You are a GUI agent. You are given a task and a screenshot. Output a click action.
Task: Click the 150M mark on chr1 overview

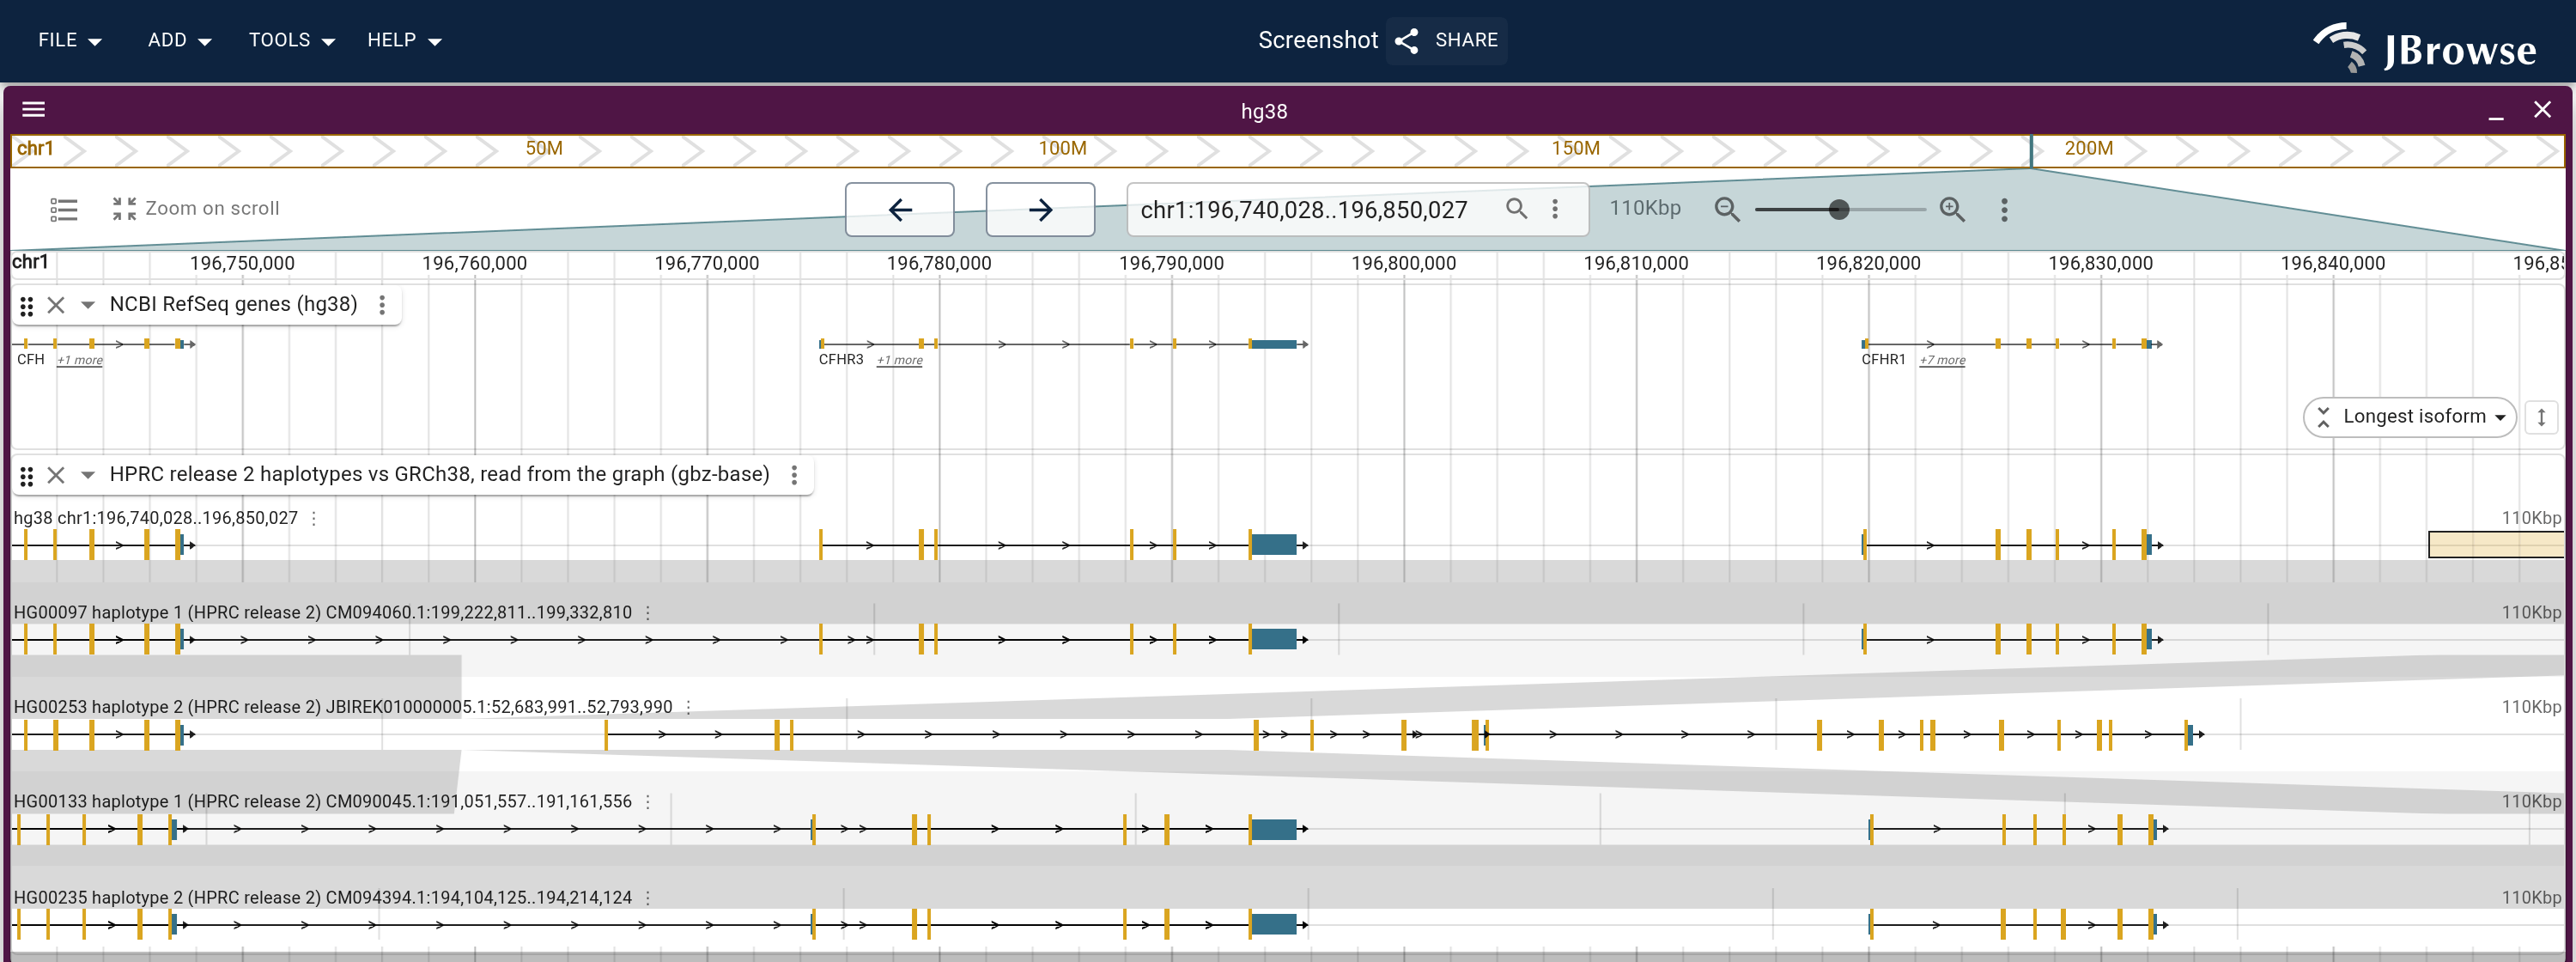[1575, 148]
